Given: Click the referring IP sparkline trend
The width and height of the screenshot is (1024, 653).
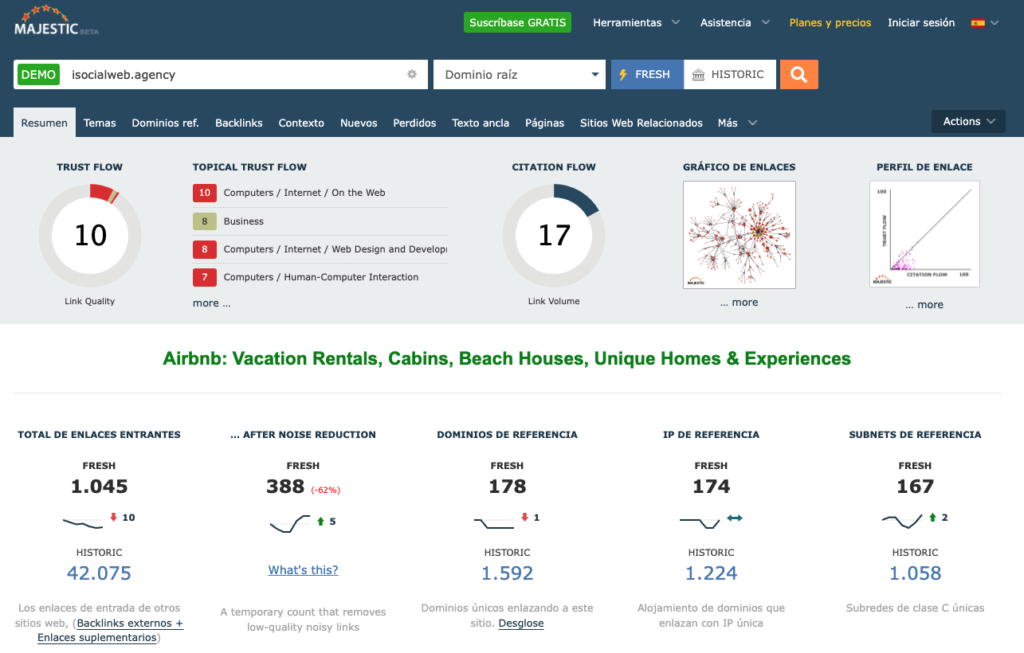Looking at the screenshot, I should point(699,522).
